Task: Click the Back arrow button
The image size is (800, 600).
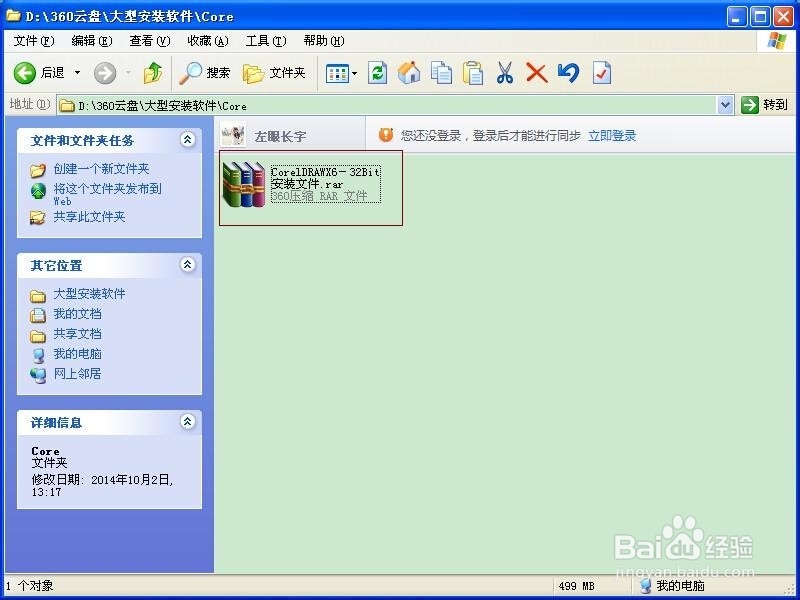Action: 24,73
